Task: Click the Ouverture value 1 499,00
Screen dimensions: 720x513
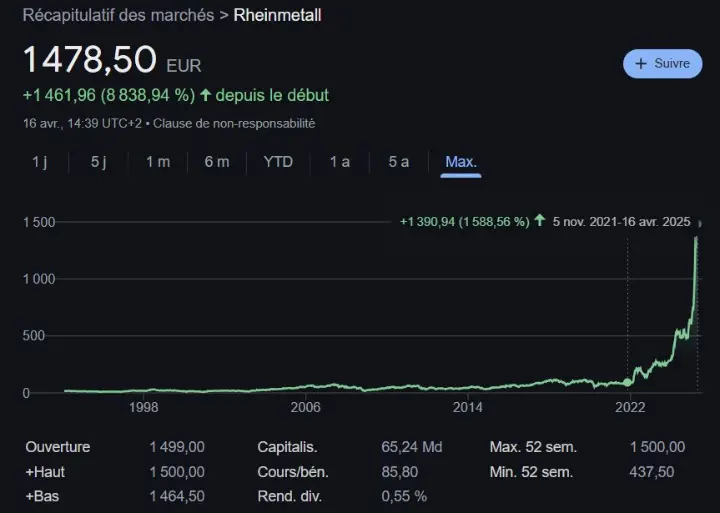Action: (x=177, y=447)
